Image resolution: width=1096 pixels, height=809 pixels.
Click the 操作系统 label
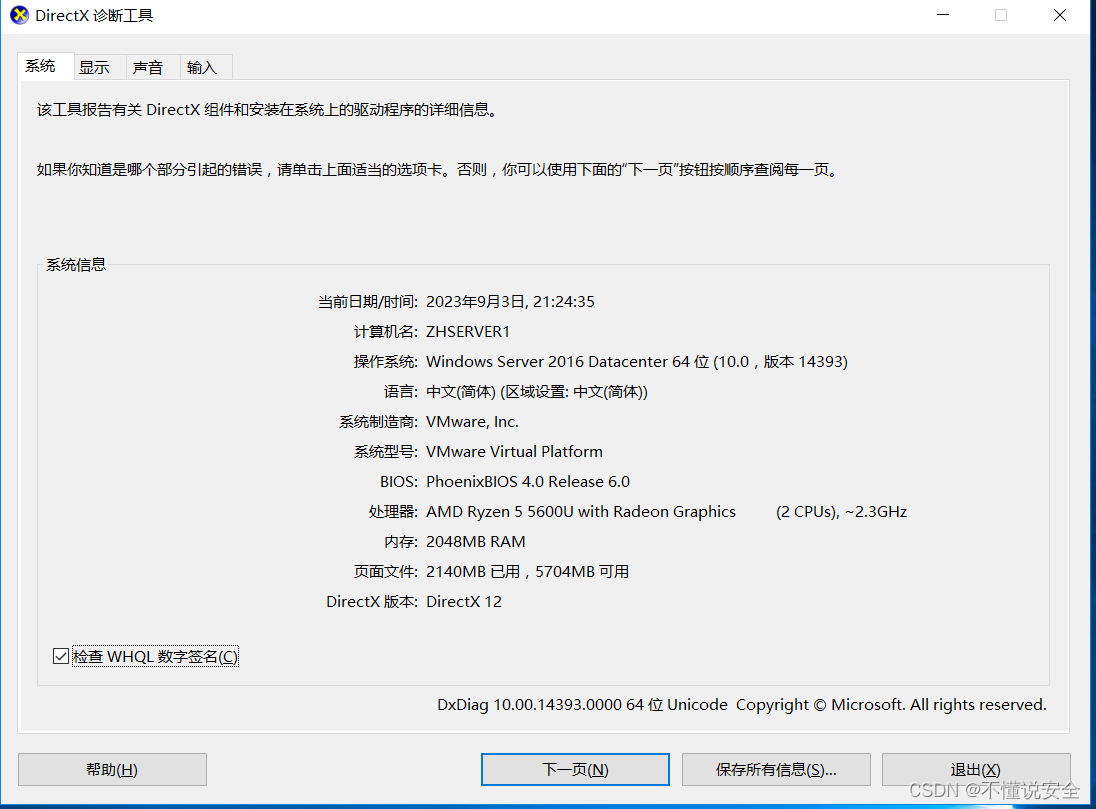[386, 361]
